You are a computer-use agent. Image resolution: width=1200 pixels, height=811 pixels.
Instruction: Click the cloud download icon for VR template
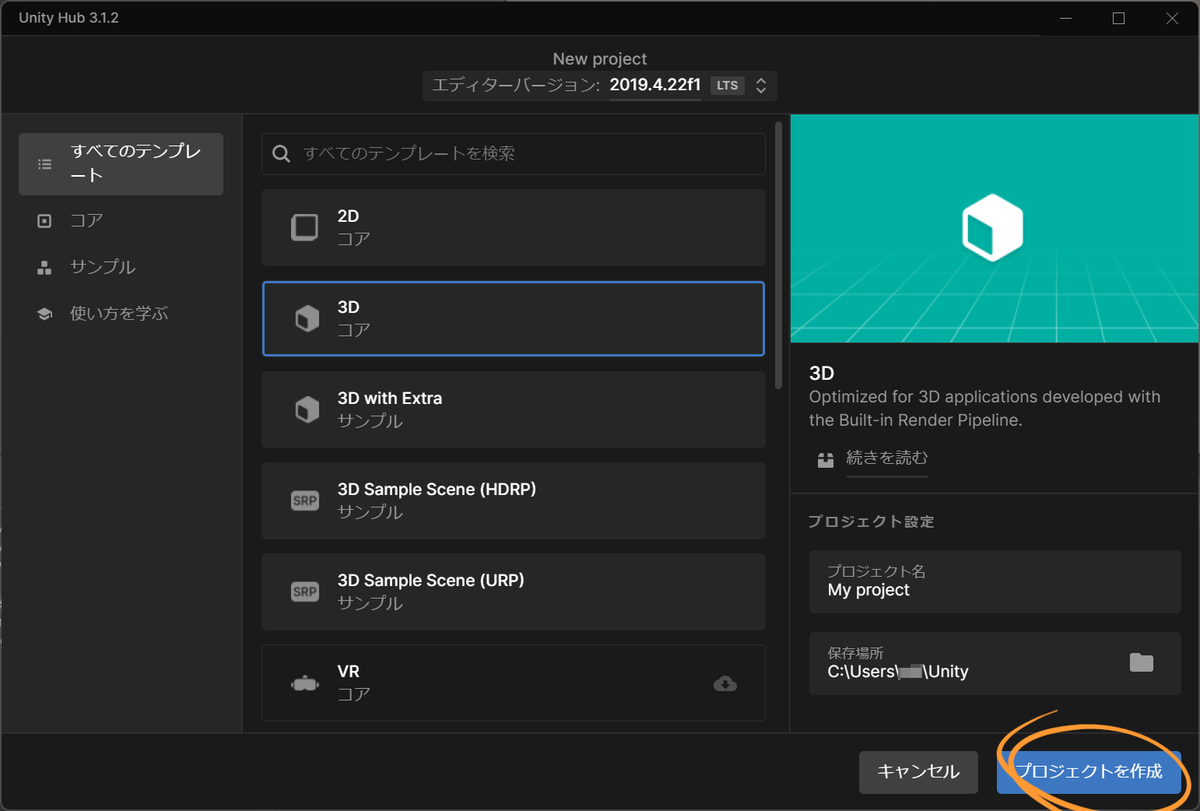pos(725,683)
